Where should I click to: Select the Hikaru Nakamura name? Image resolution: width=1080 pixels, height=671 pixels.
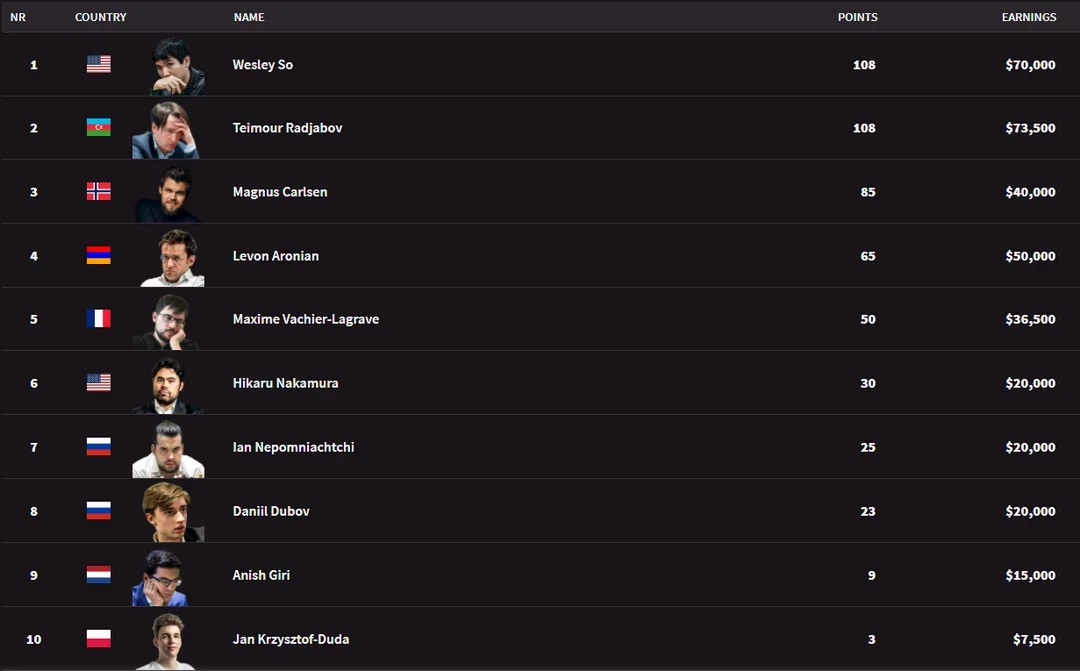click(x=285, y=383)
